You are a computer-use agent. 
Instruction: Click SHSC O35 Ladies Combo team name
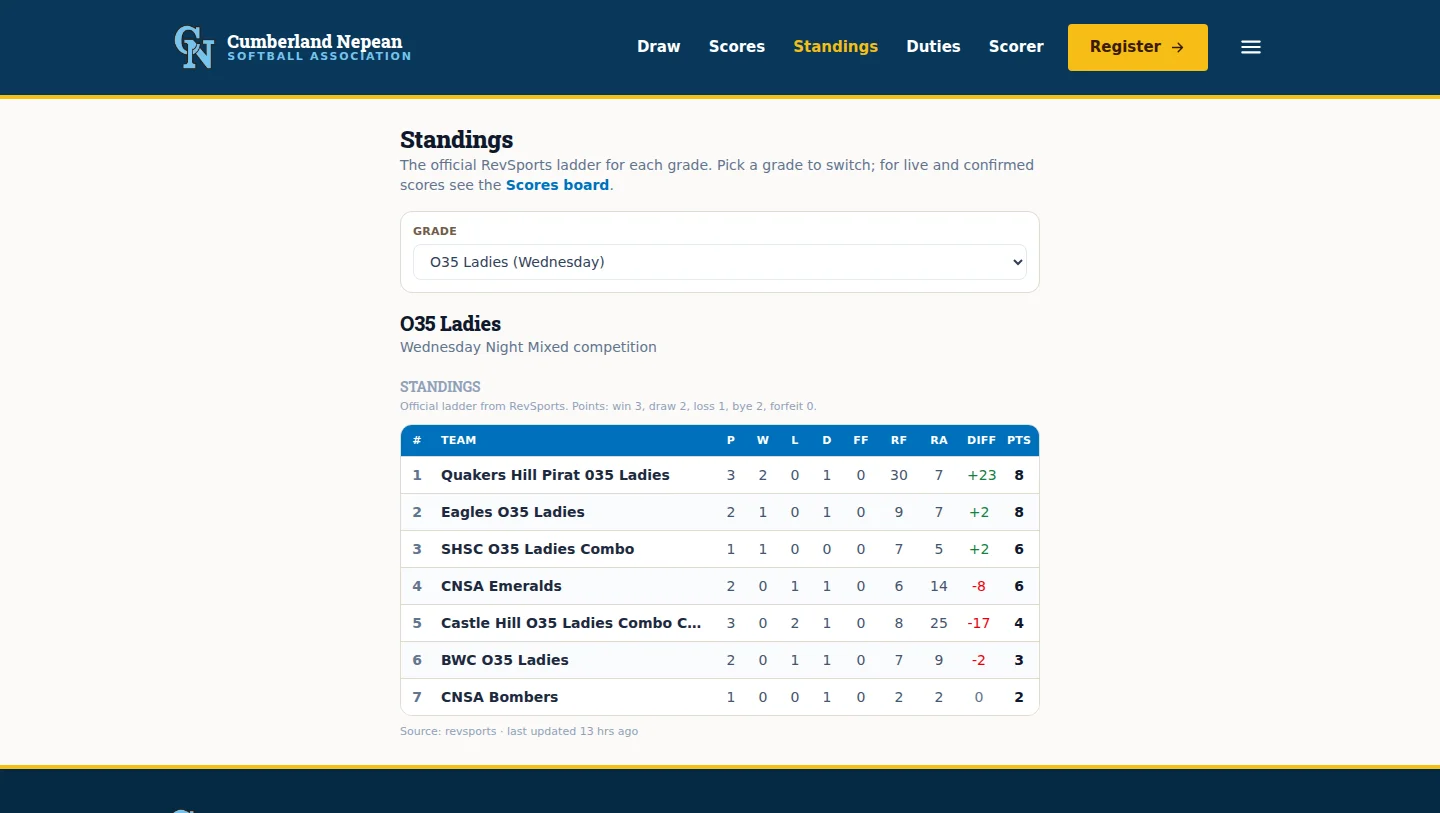tap(538, 549)
